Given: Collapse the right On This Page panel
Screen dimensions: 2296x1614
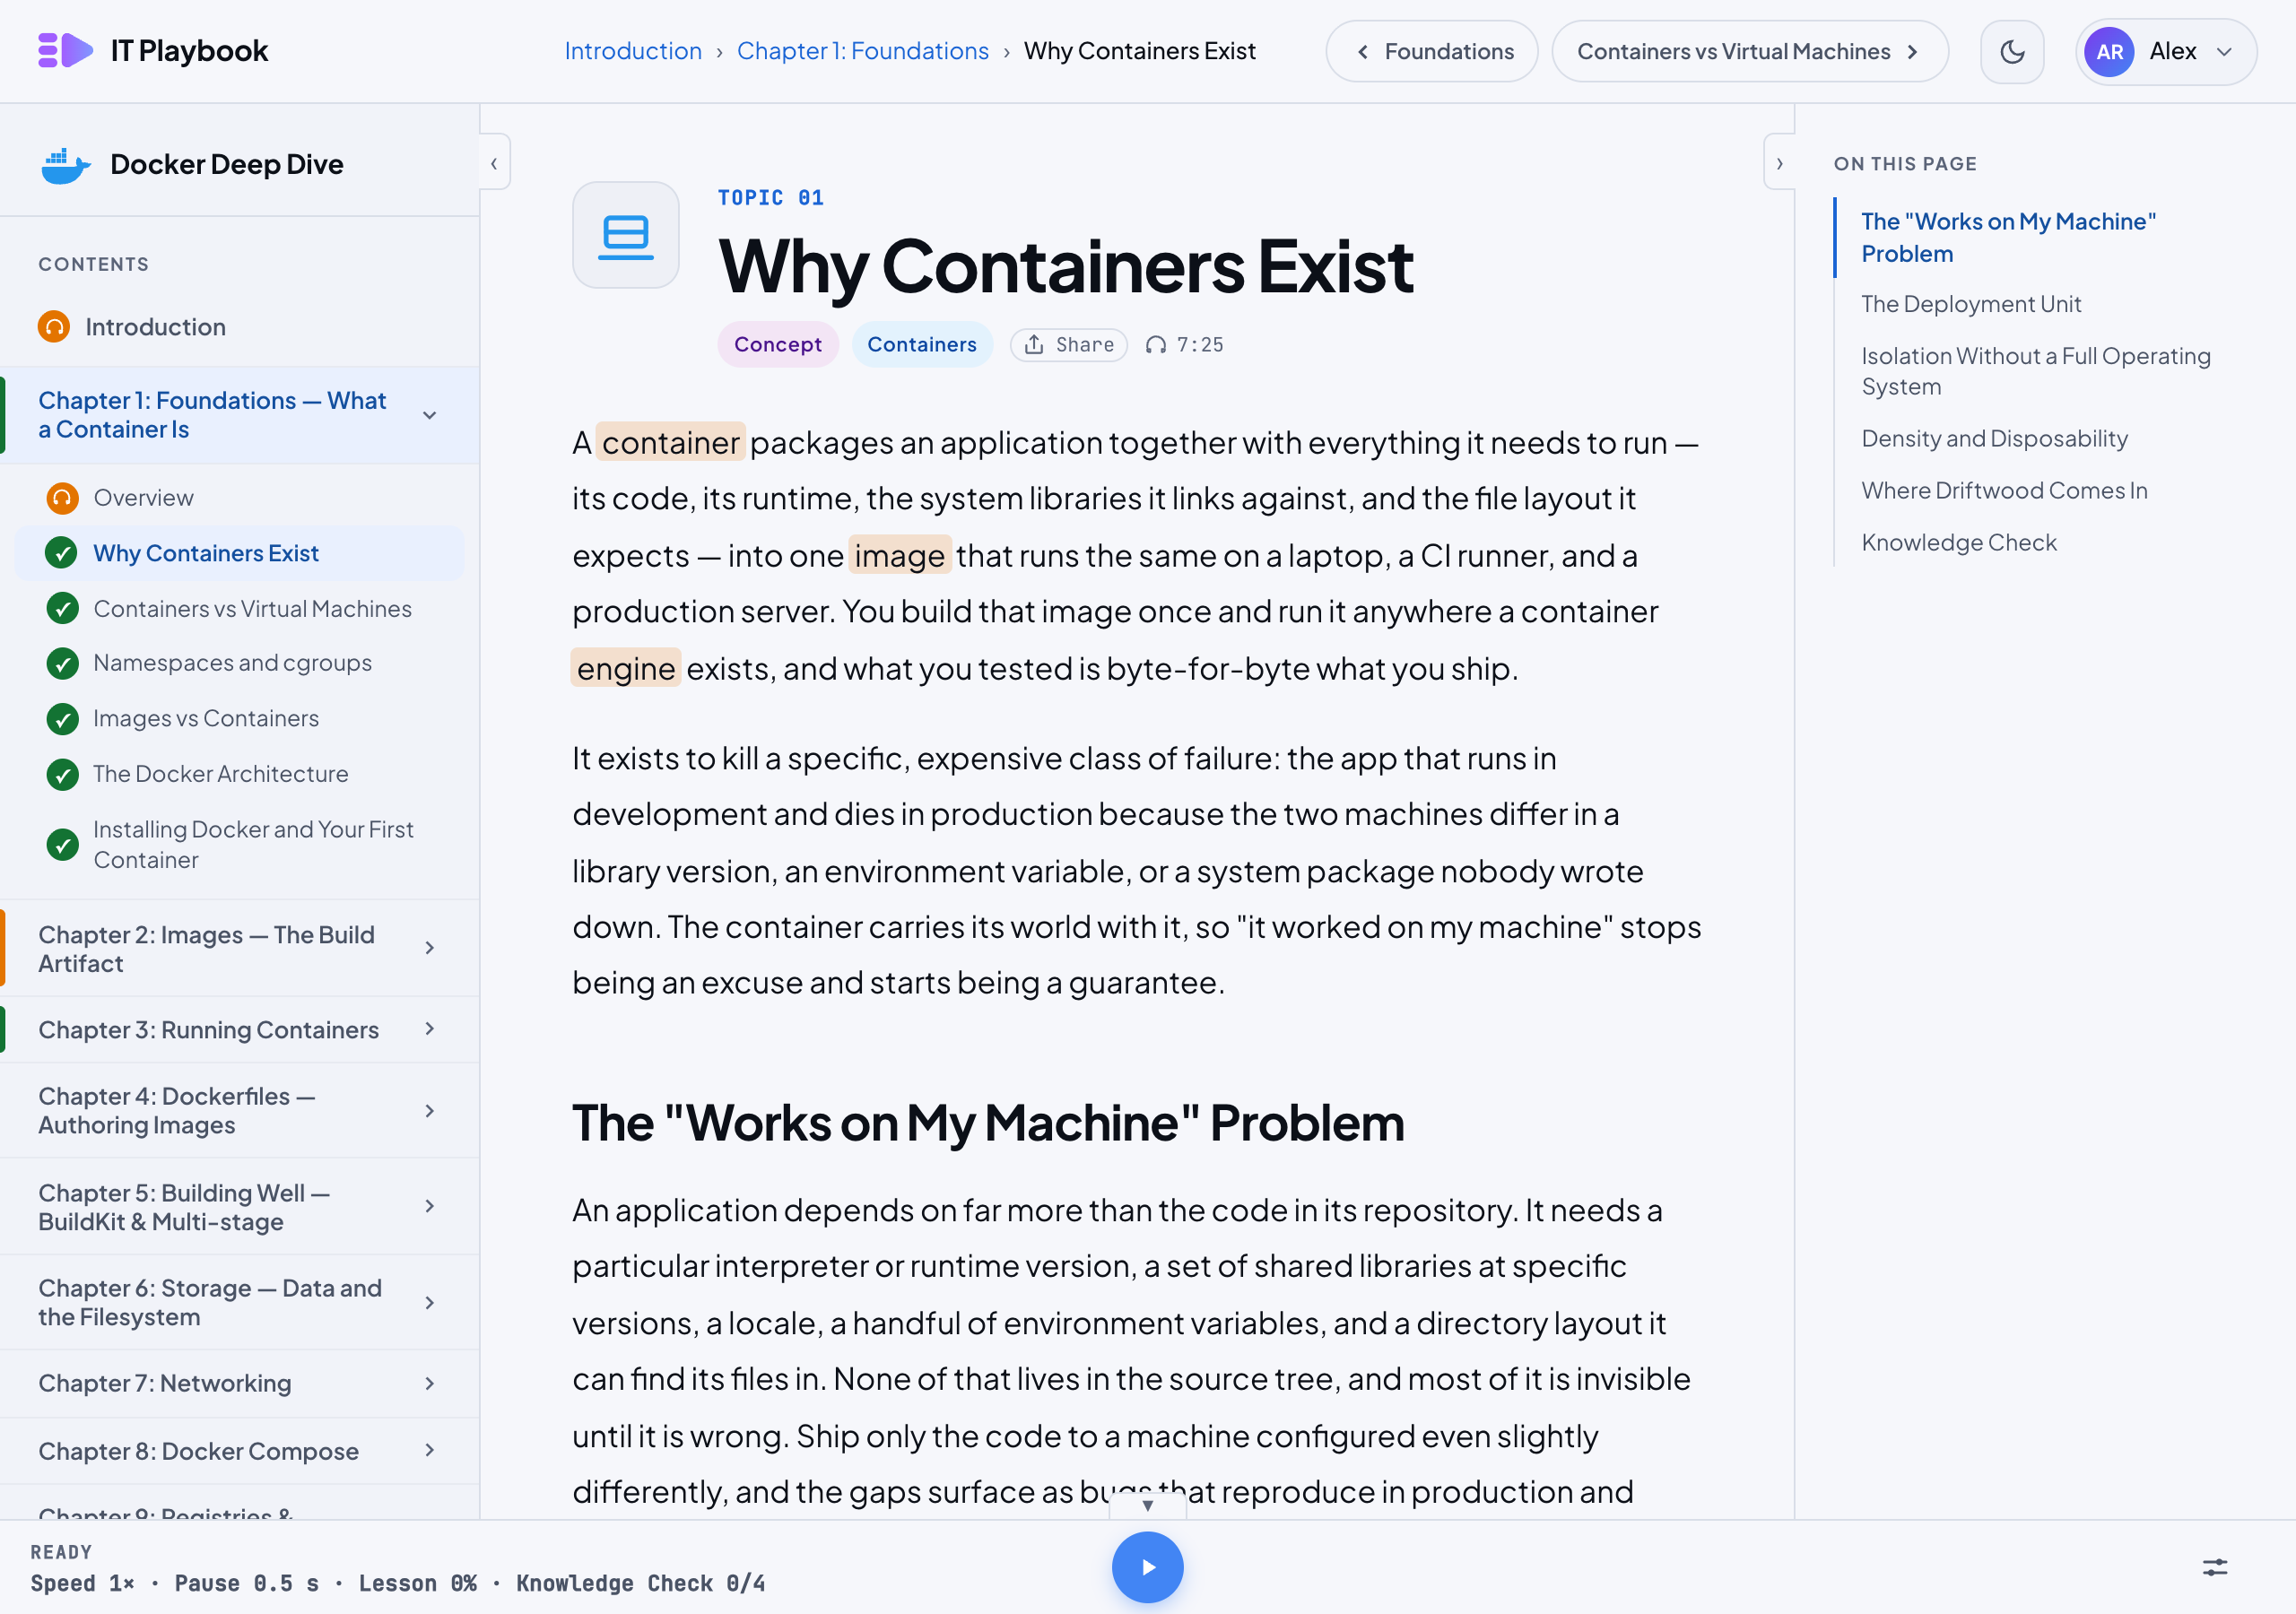Looking at the screenshot, I should [x=1779, y=163].
